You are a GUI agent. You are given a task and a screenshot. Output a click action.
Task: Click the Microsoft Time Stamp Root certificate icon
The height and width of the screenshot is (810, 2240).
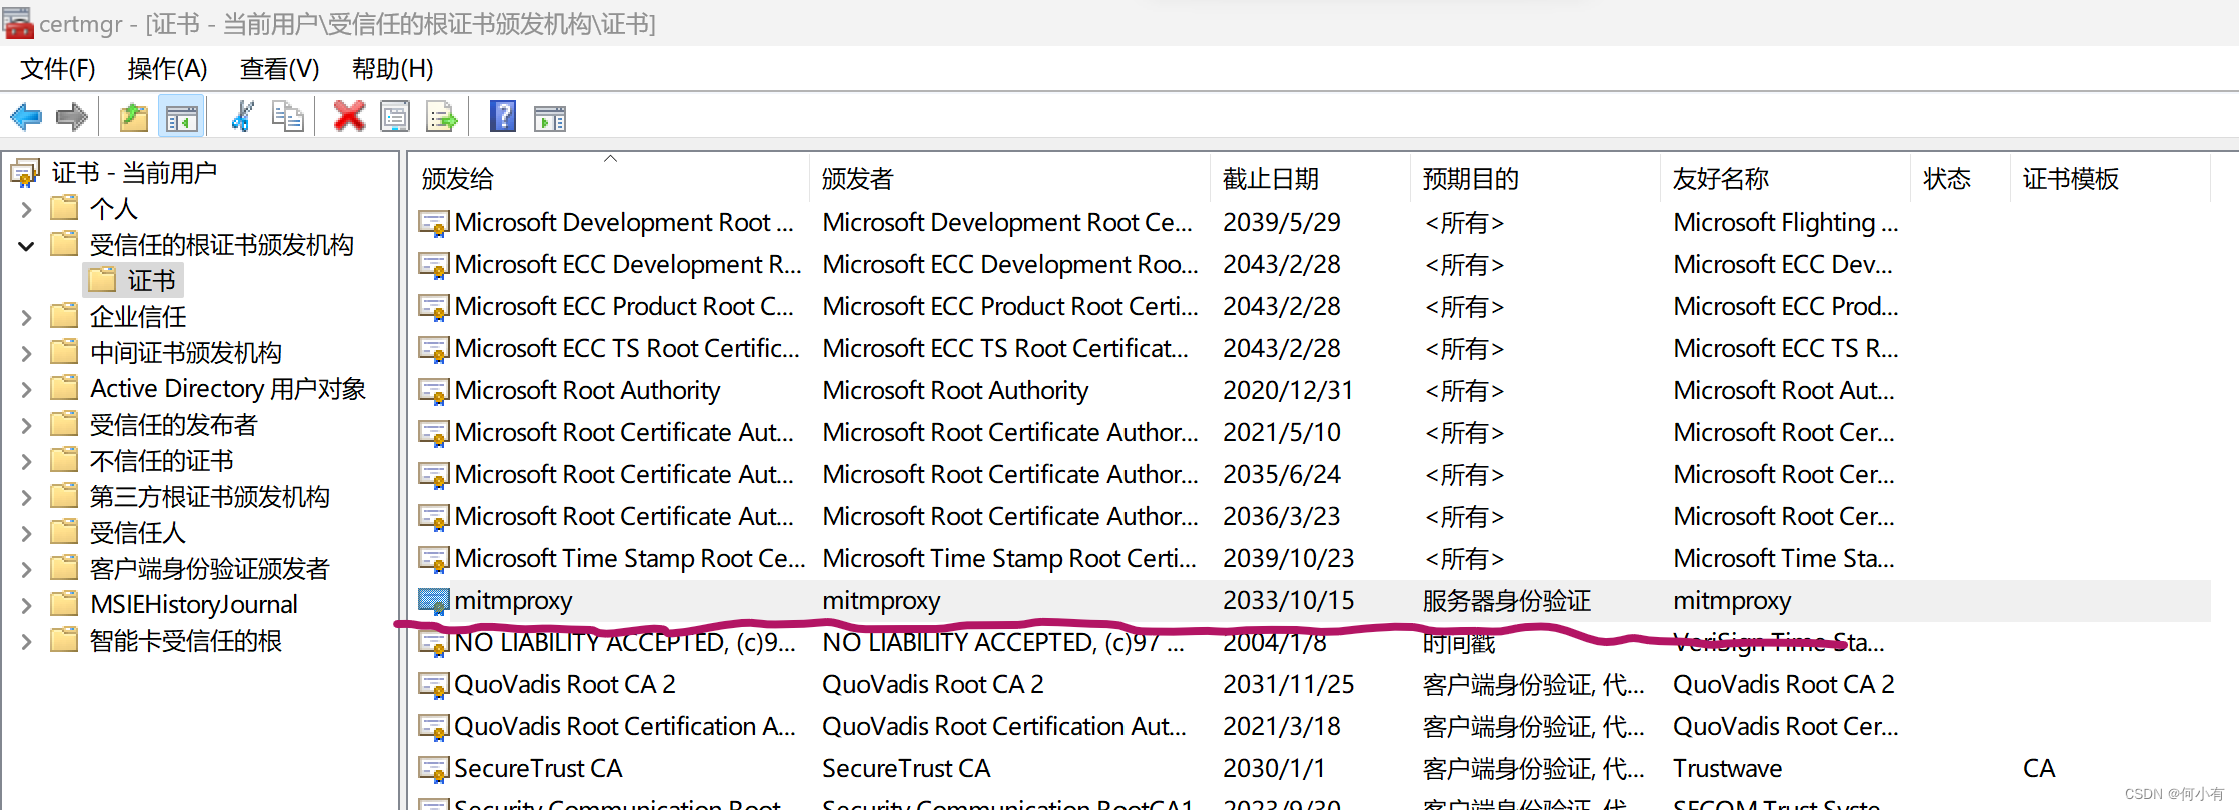[433, 559]
